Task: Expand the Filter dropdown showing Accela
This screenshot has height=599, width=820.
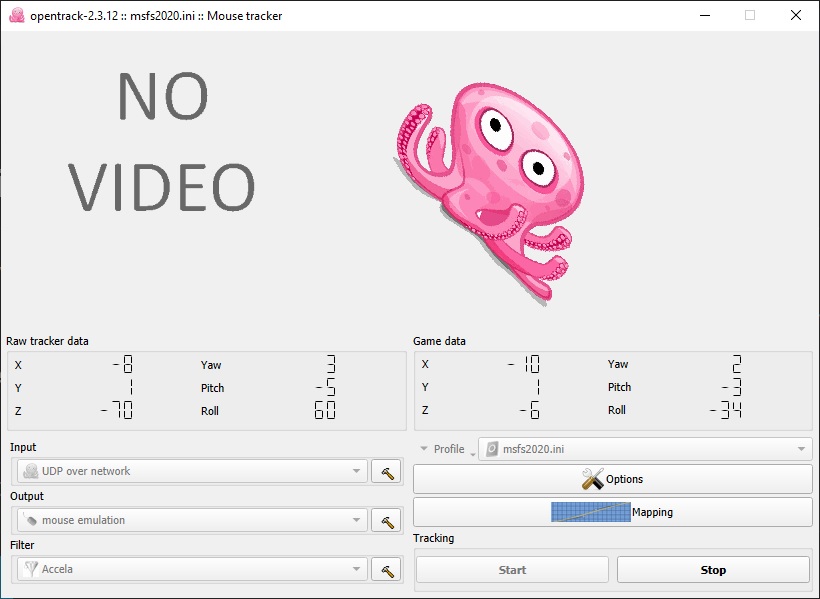Action: (191, 569)
